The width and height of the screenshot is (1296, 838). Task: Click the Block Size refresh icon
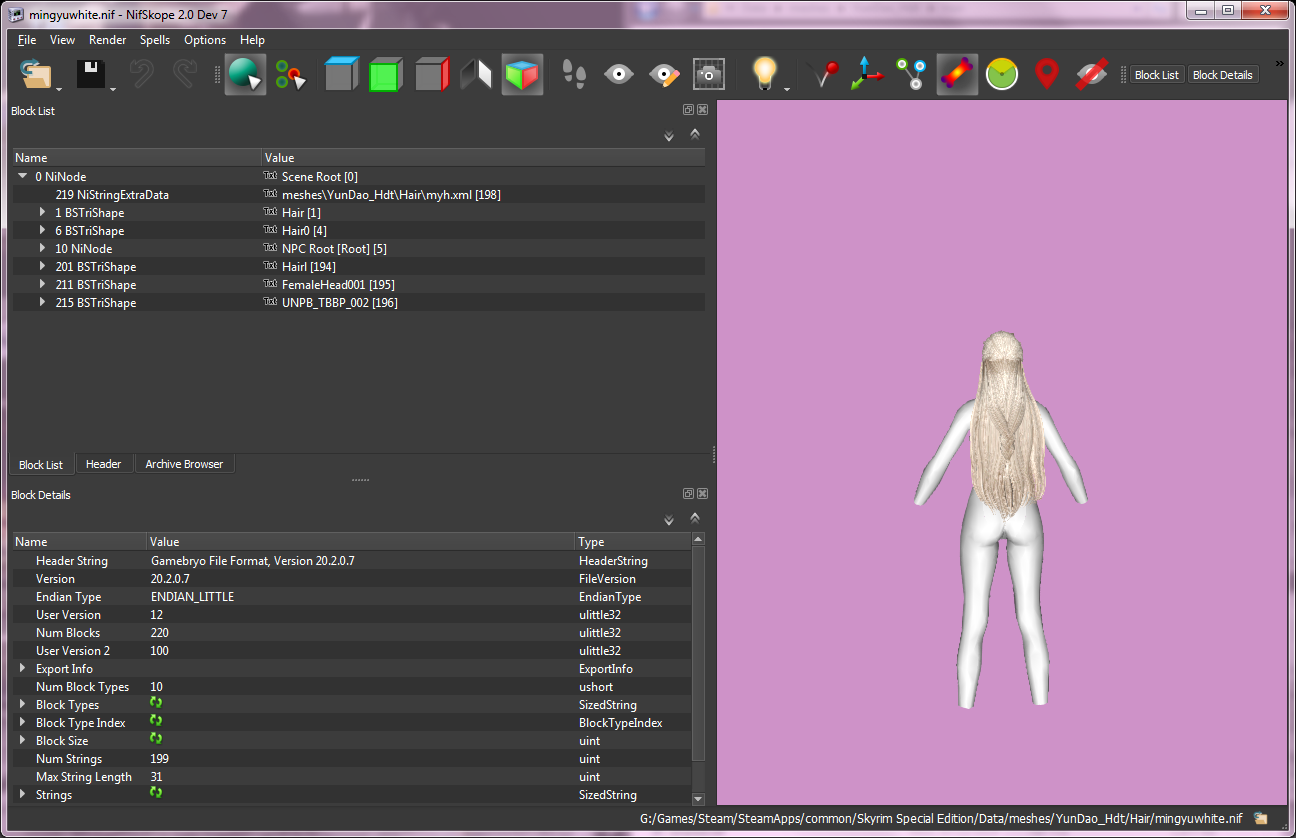tap(156, 739)
